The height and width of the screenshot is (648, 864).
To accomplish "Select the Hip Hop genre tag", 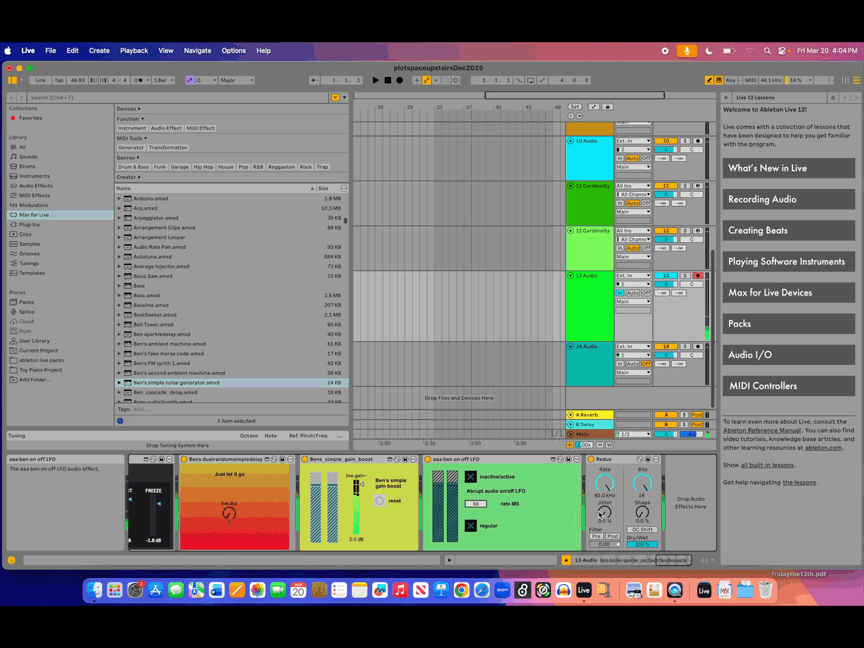I will (x=203, y=167).
